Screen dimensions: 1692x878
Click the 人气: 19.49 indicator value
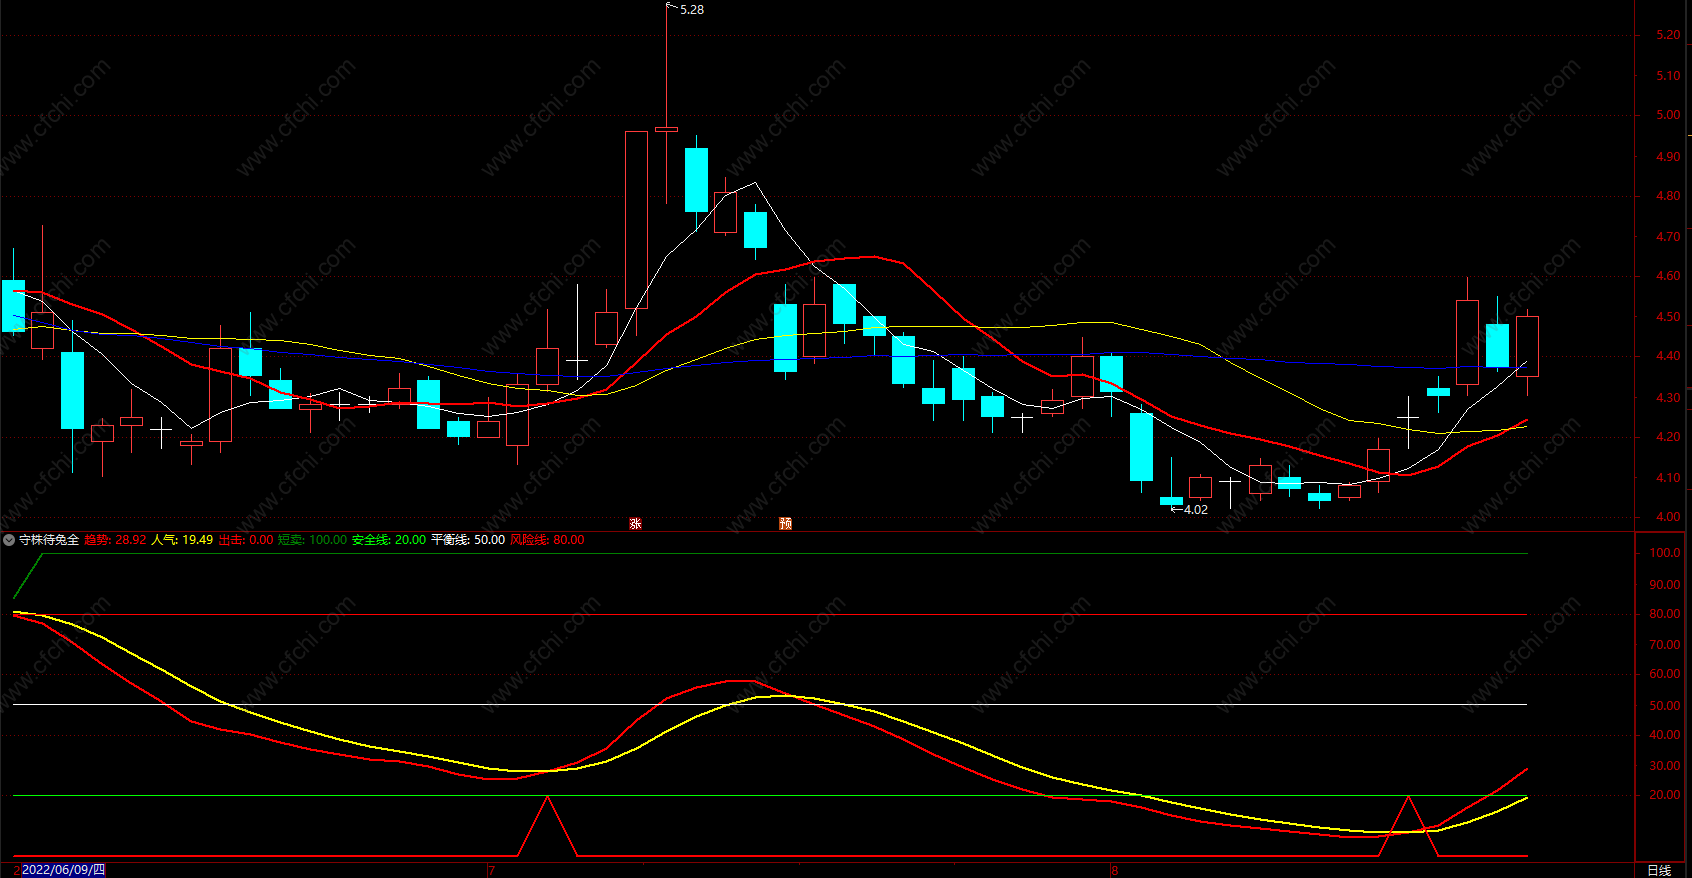(x=182, y=540)
